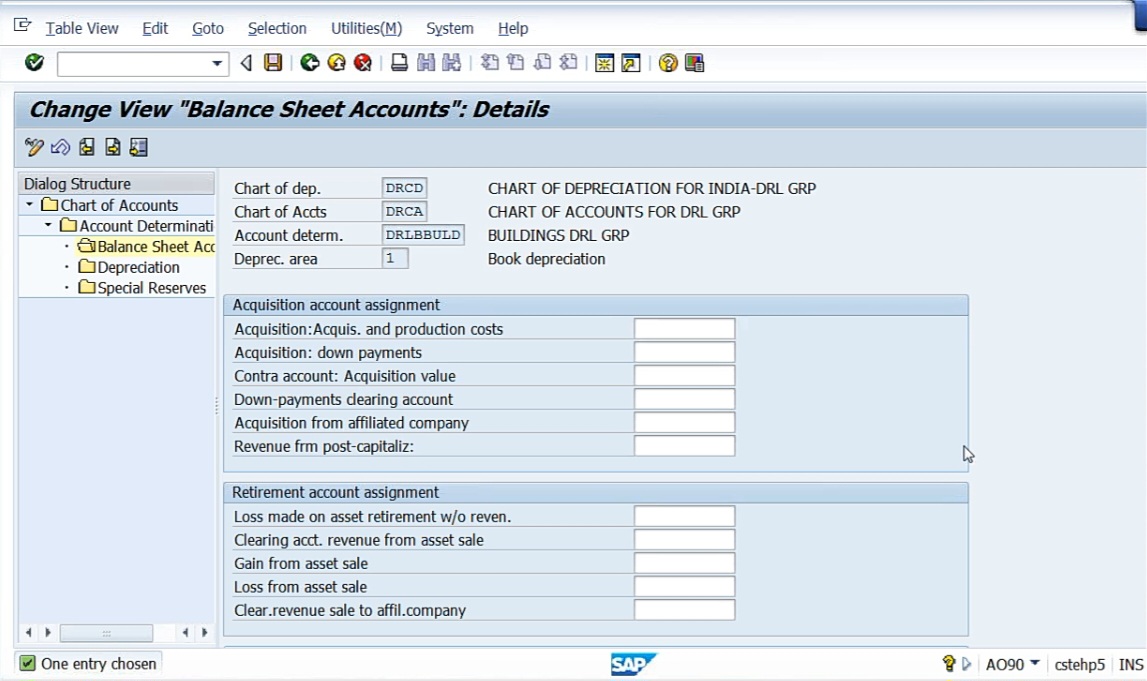Open the Table View menu
This screenshot has width=1147, height=681.
coord(82,29)
